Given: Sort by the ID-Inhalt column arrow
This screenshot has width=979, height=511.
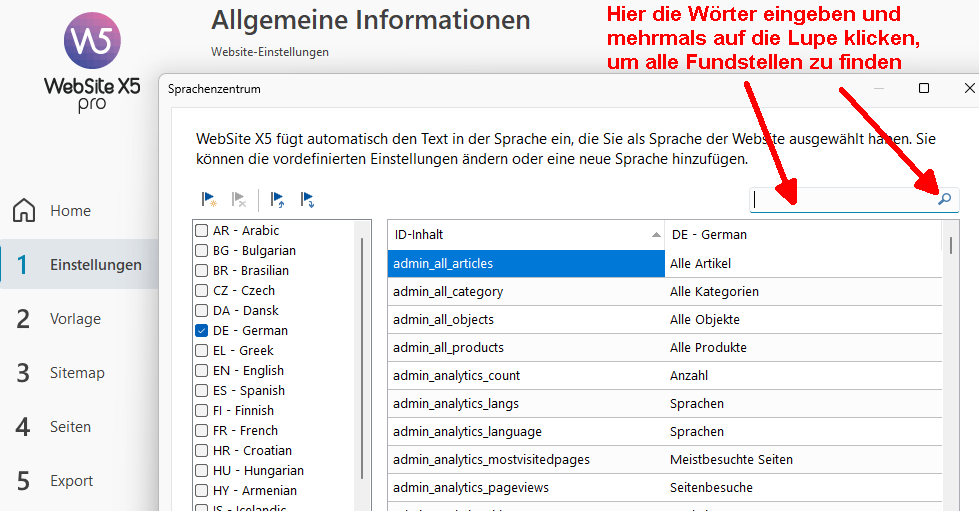Looking at the screenshot, I should pos(656,235).
